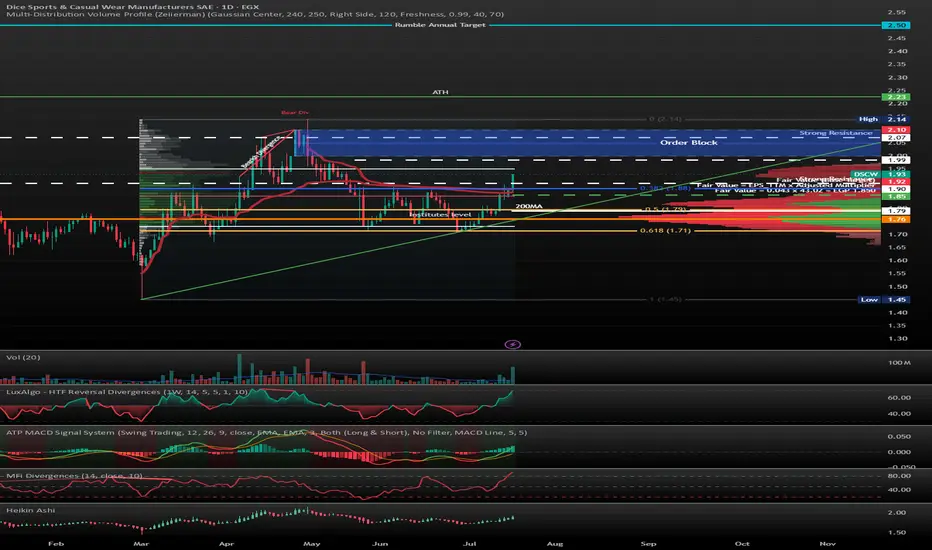The width and height of the screenshot is (932, 550).
Task: Click the white 2.07 price tag
Action: pos(896,137)
